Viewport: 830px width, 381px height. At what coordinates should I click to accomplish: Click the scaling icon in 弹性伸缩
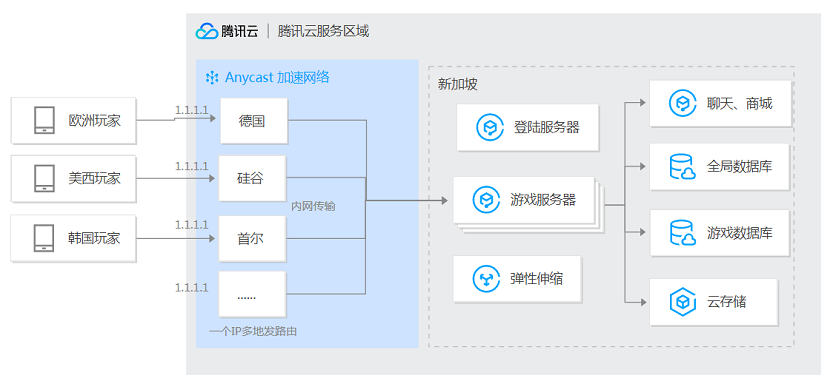[x=486, y=278]
